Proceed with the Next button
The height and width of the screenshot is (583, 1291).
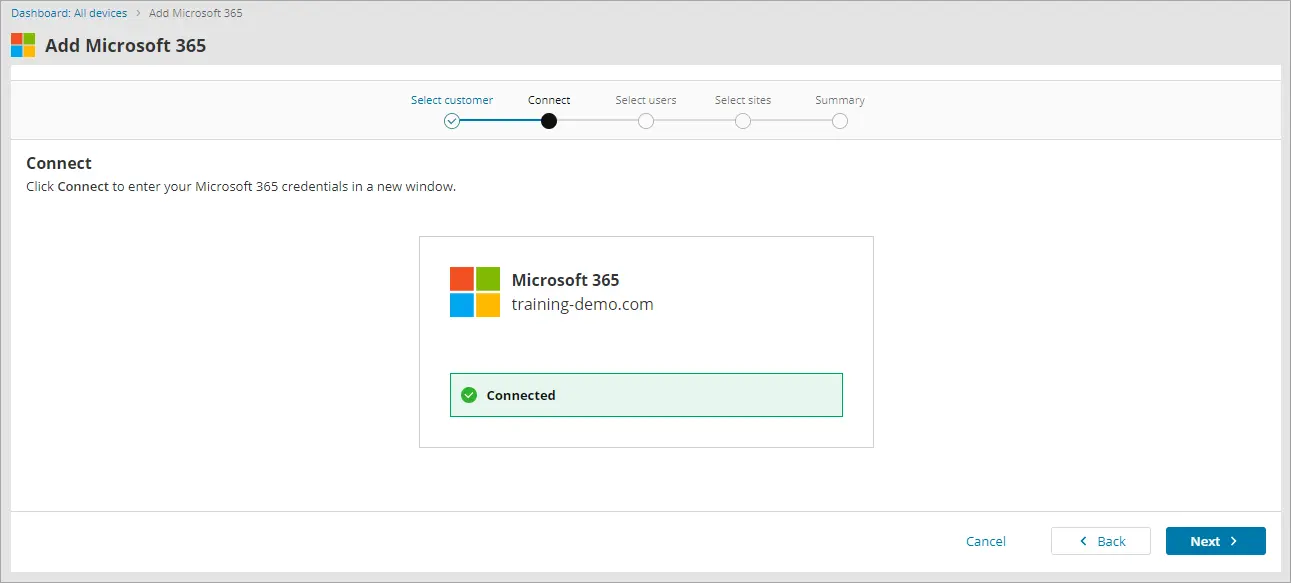pos(1216,541)
